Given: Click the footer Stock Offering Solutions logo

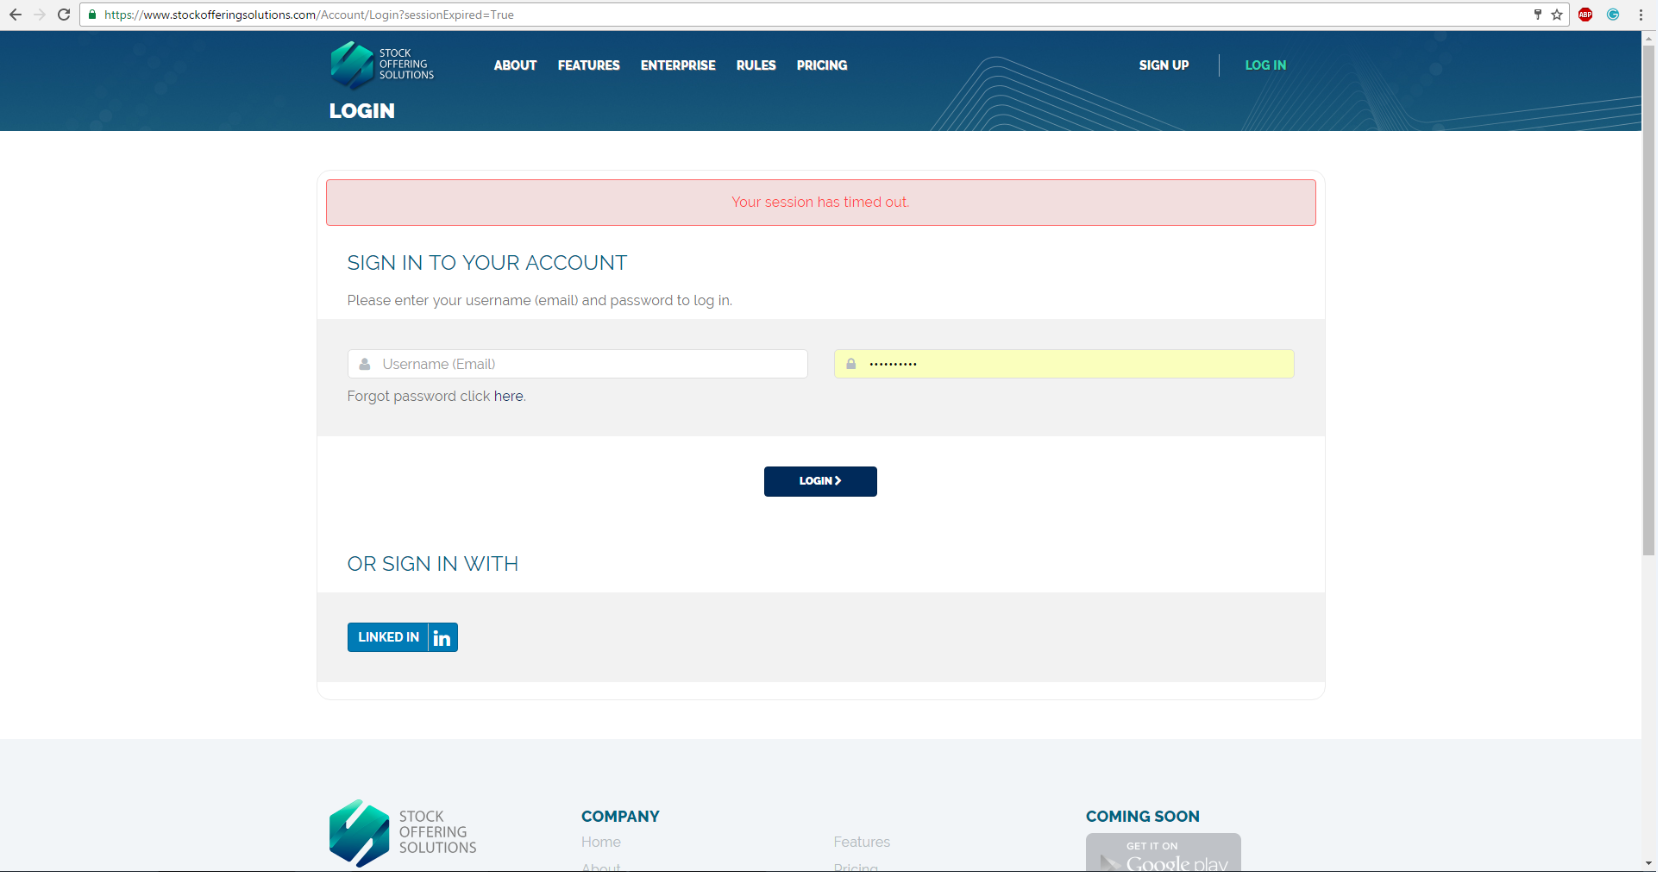Looking at the screenshot, I should coord(403,832).
